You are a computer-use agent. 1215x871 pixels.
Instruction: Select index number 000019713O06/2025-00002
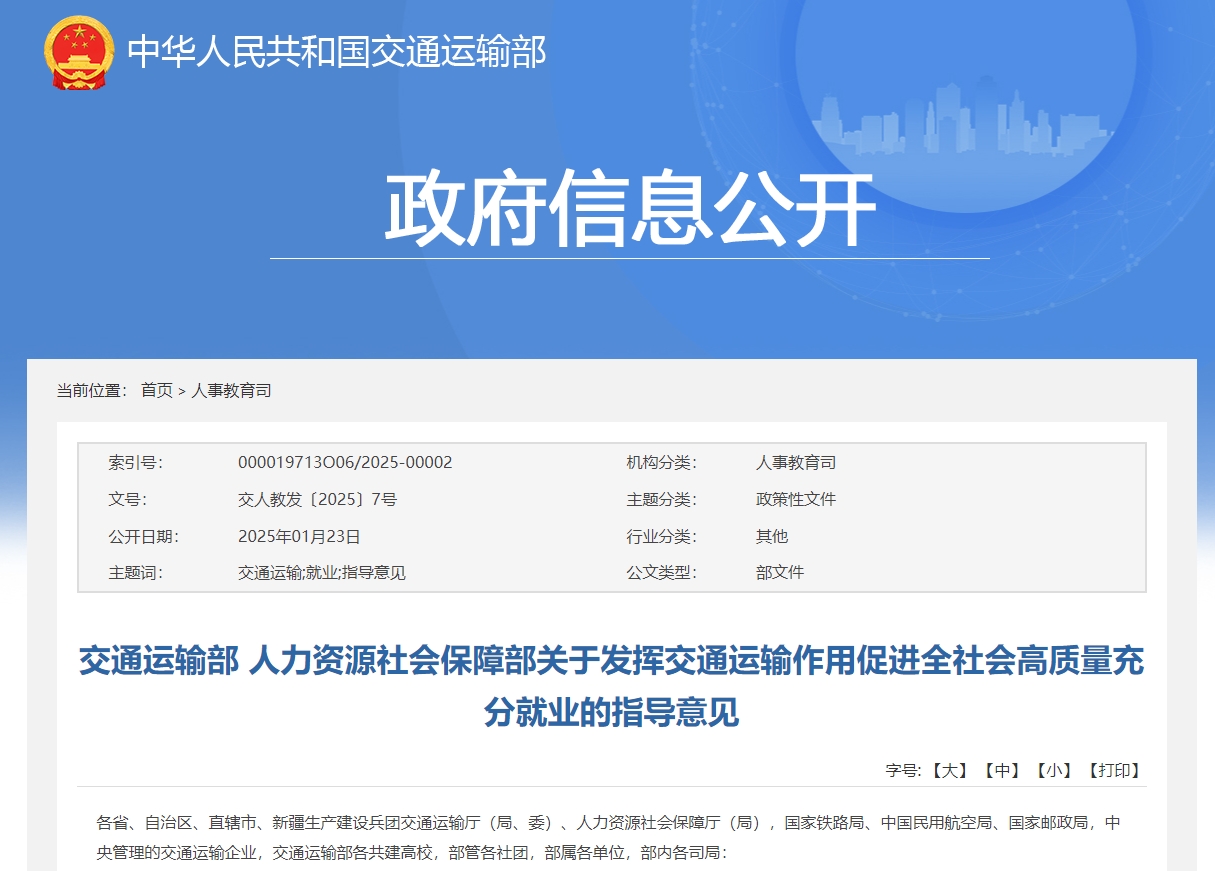[345, 462]
